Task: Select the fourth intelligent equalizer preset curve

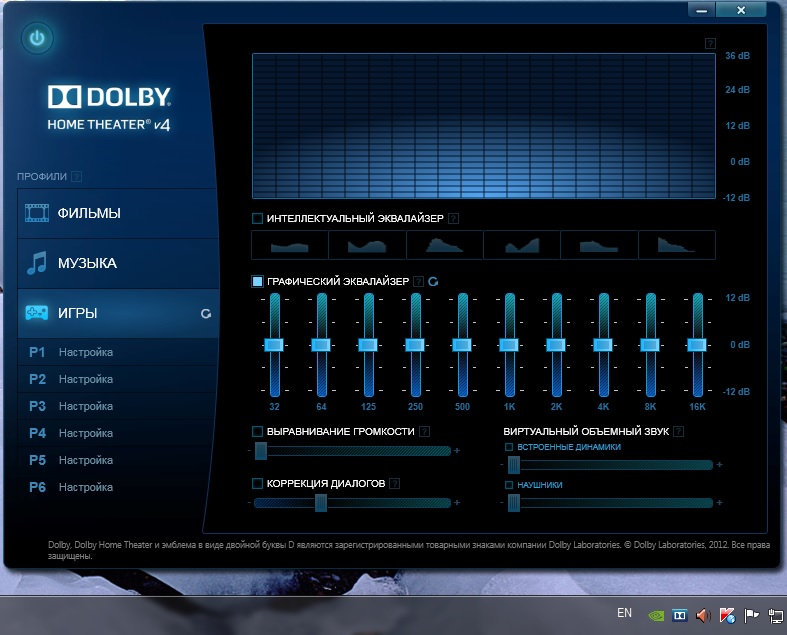Action: pyautogui.click(x=521, y=245)
